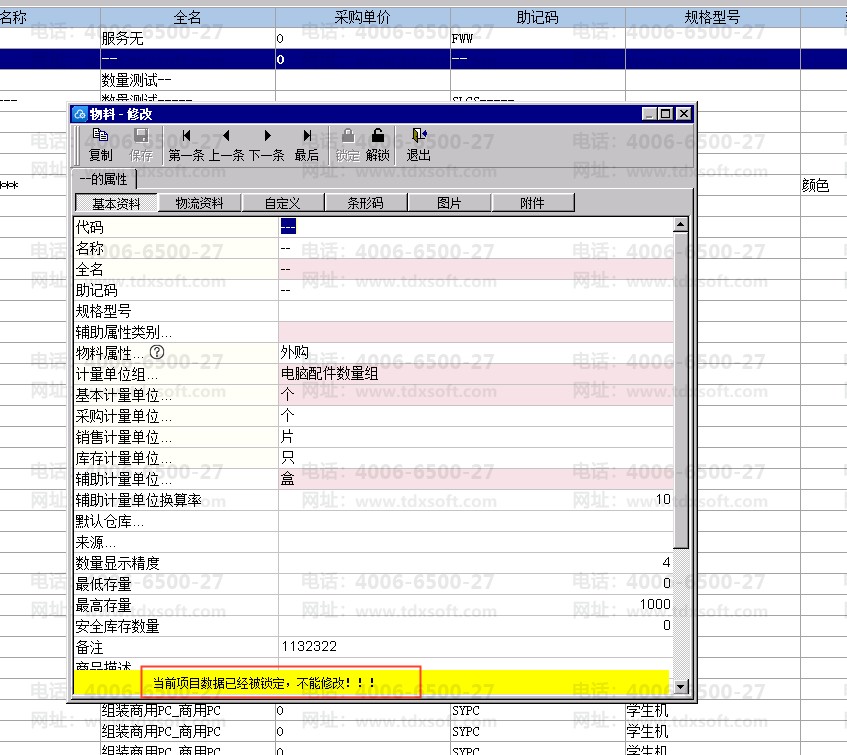Go to the 第一条 first record
847x755 pixels.
186,145
